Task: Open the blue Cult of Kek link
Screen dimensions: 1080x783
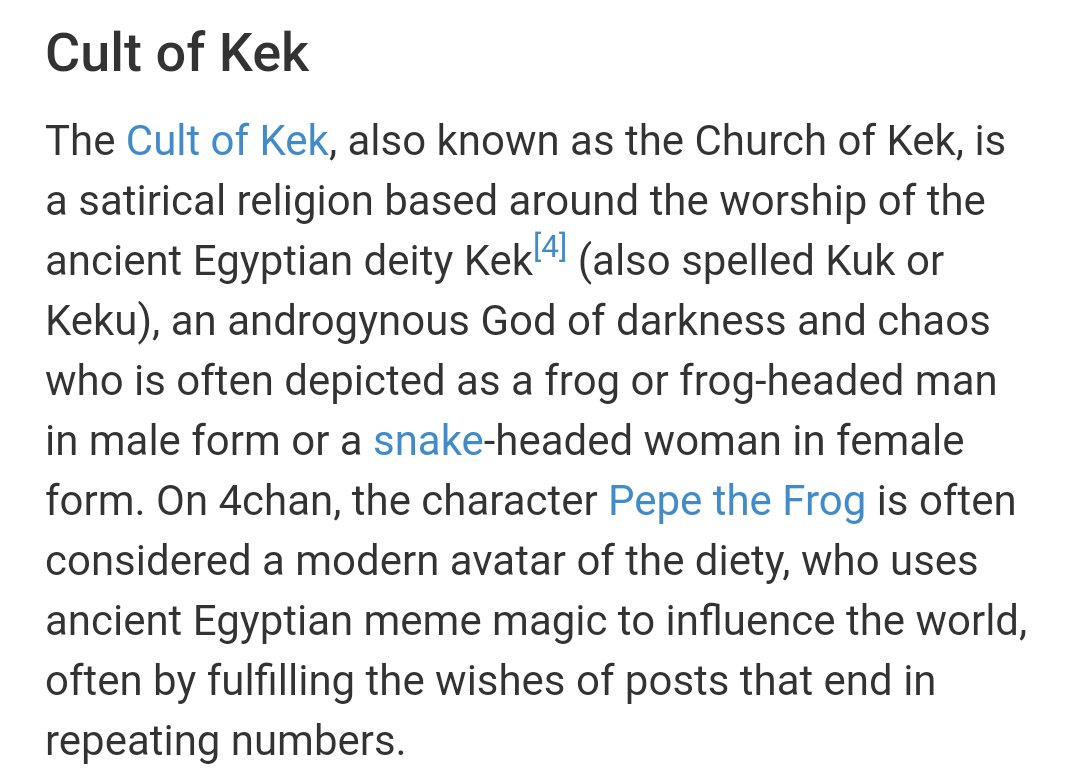Action: pyautogui.click(x=227, y=141)
